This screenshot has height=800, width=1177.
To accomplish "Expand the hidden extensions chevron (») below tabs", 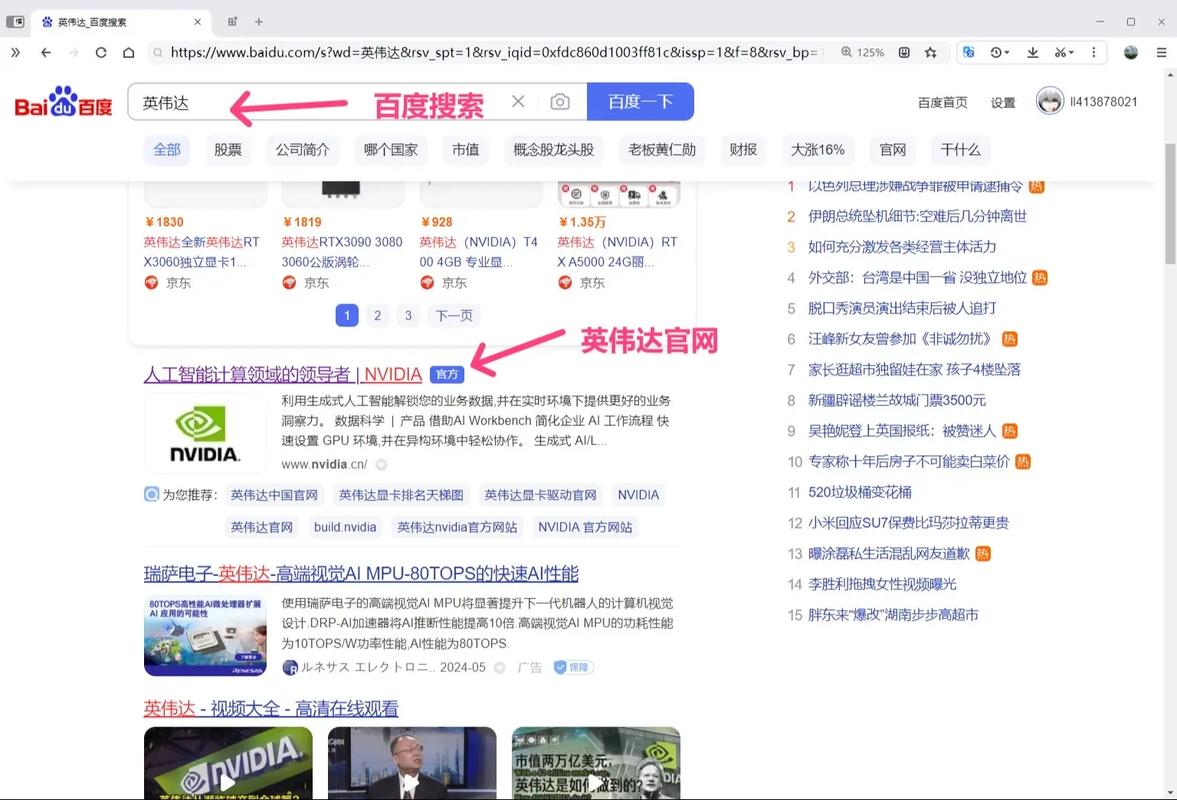I will pos(15,52).
